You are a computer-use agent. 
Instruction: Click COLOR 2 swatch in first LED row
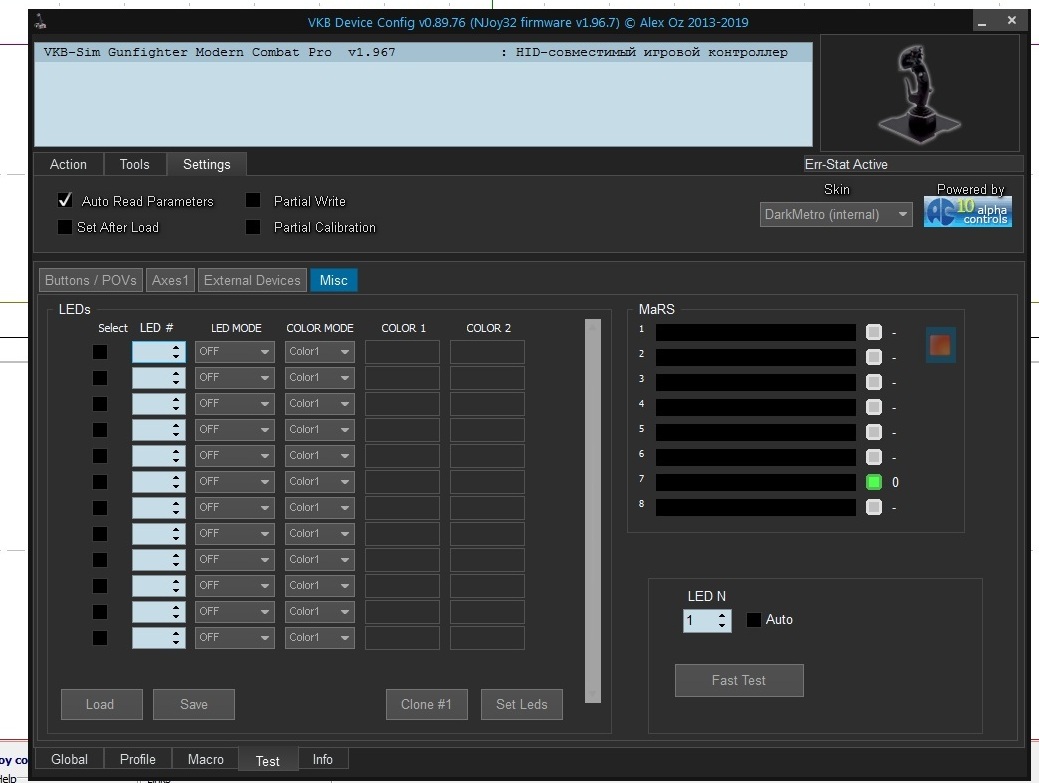pos(487,352)
